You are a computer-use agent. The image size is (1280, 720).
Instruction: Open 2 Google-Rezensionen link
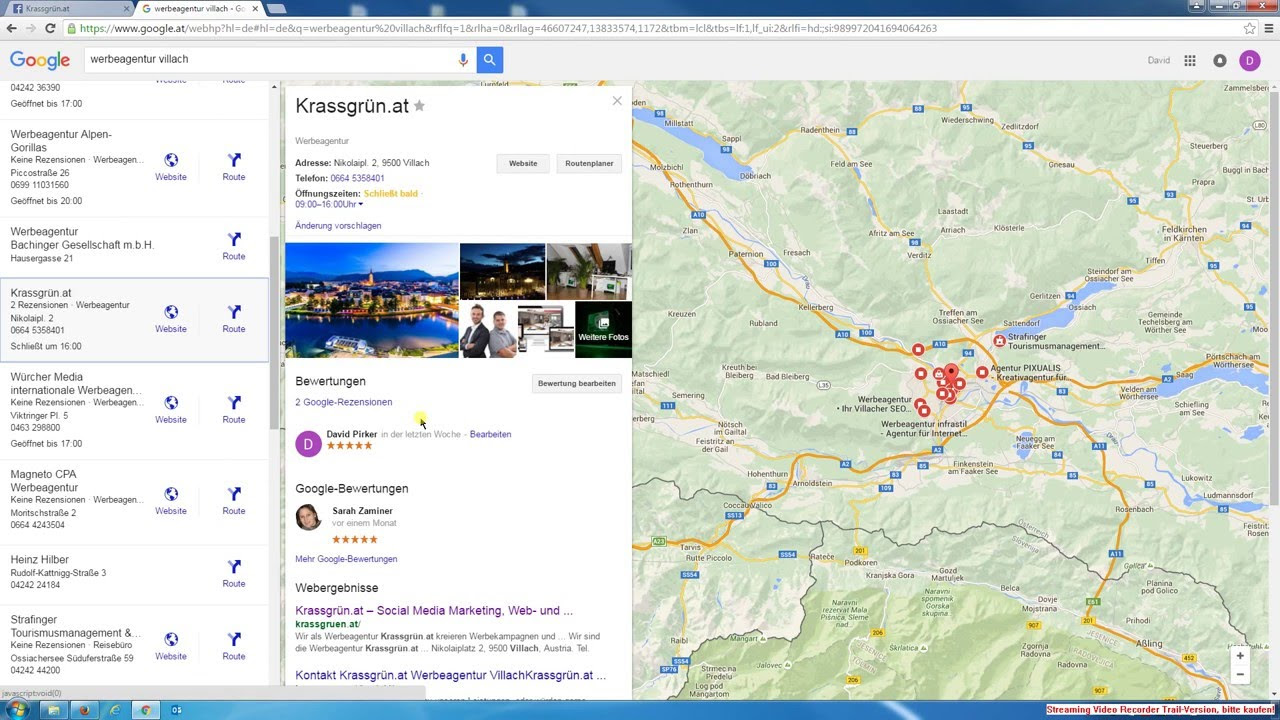pos(343,402)
